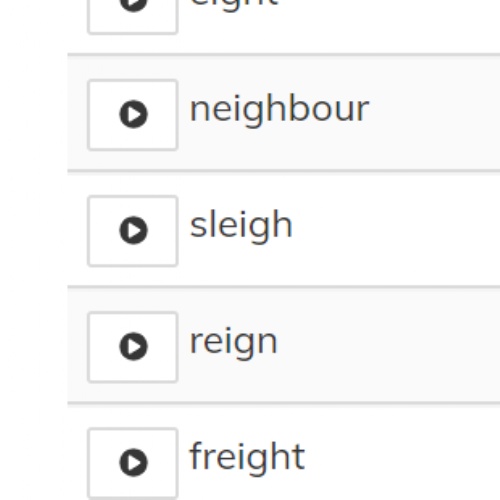Click empty space right of "eight"
The image size is (500, 500).
click(x=390, y=20)
